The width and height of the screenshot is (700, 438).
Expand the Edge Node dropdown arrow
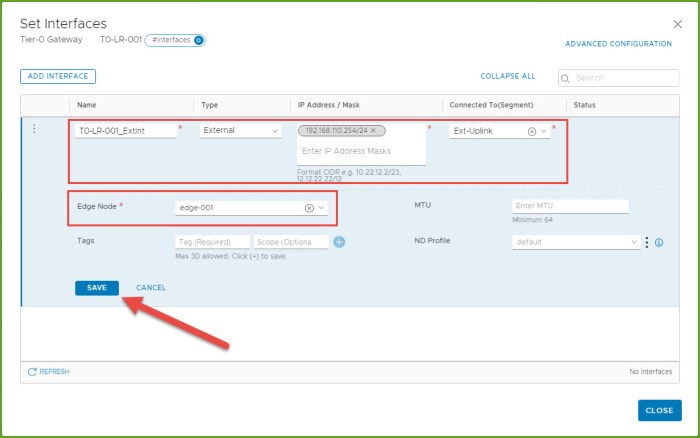(321, 208)
